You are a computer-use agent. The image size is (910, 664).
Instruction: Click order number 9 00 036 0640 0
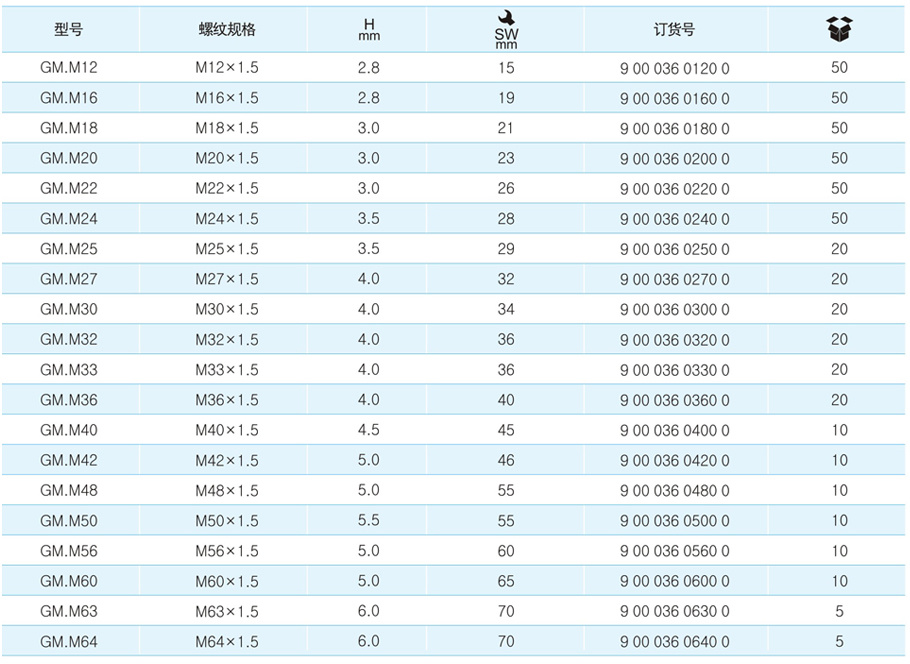tap(674, 642)
